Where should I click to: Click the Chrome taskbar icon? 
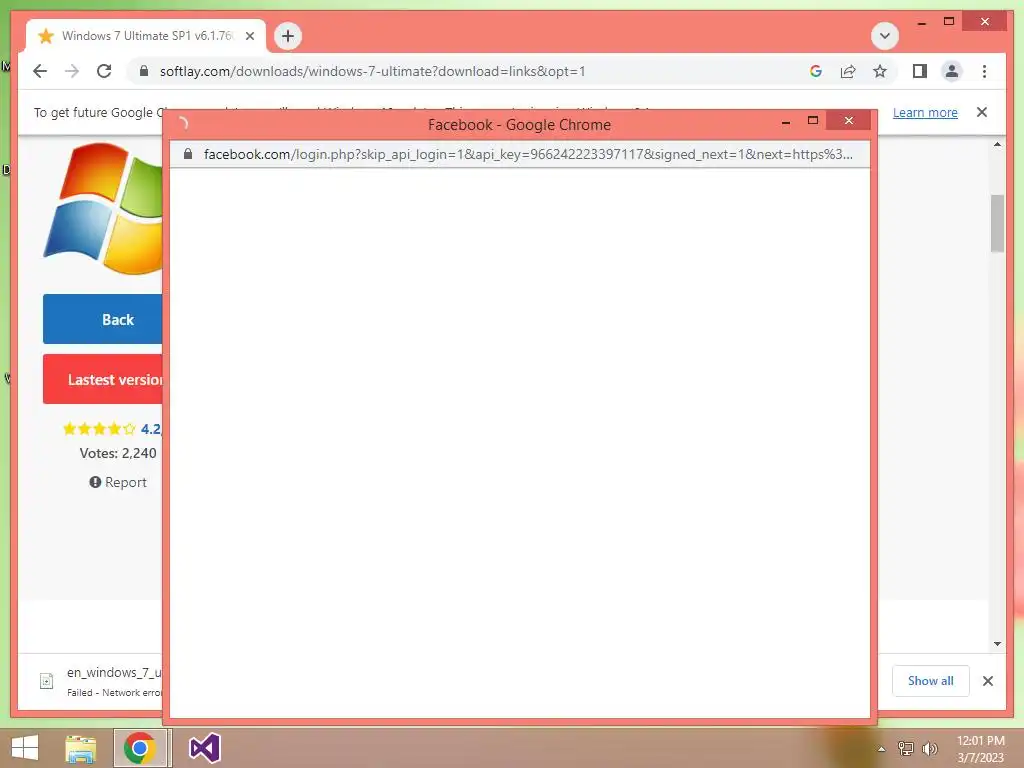click(140, 748)
